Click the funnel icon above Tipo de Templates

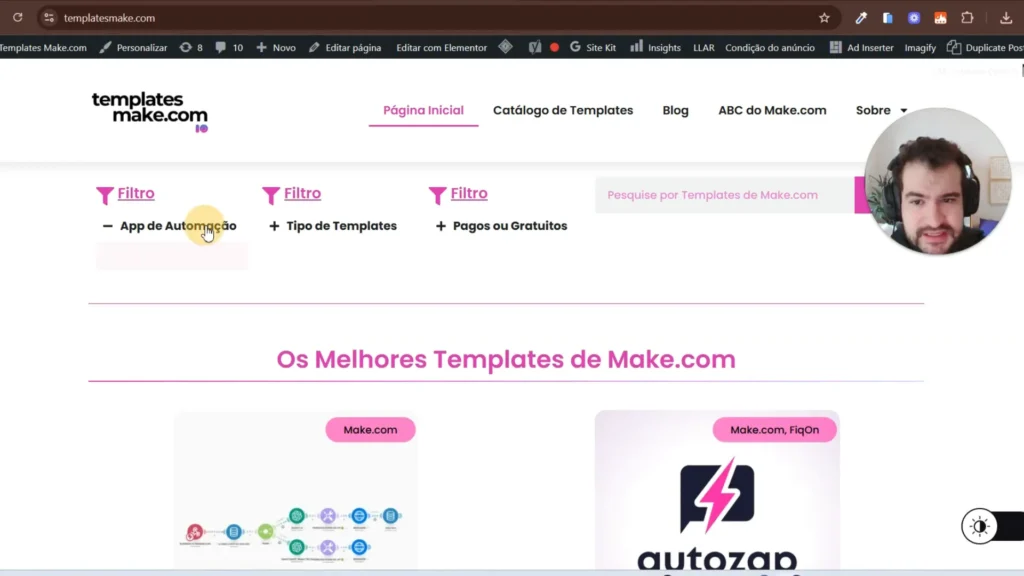tap(271, 195)
